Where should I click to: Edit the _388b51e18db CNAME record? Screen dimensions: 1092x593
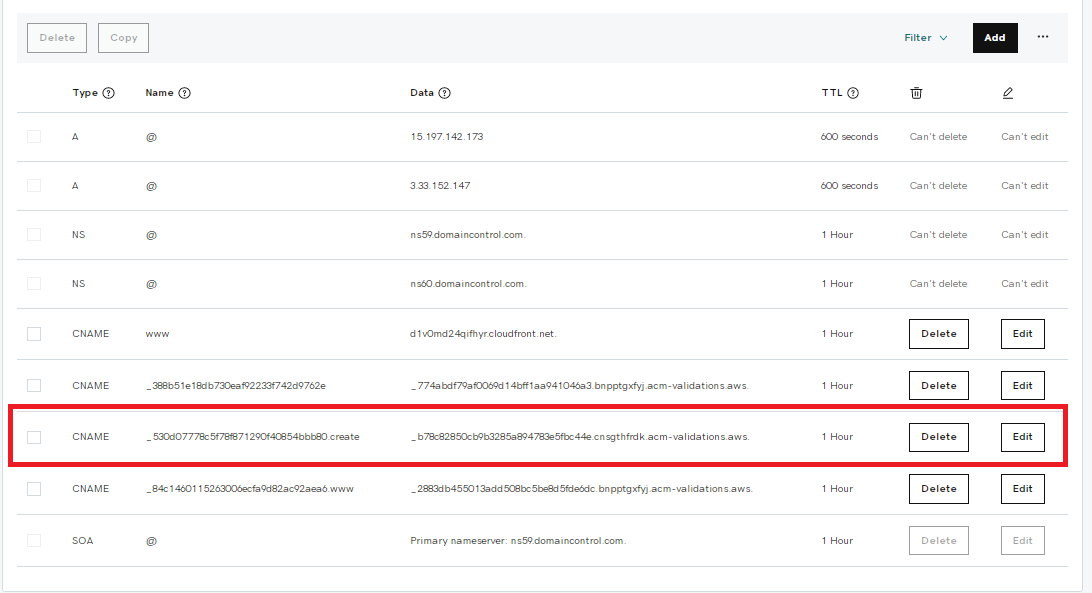pos(1022,385)
